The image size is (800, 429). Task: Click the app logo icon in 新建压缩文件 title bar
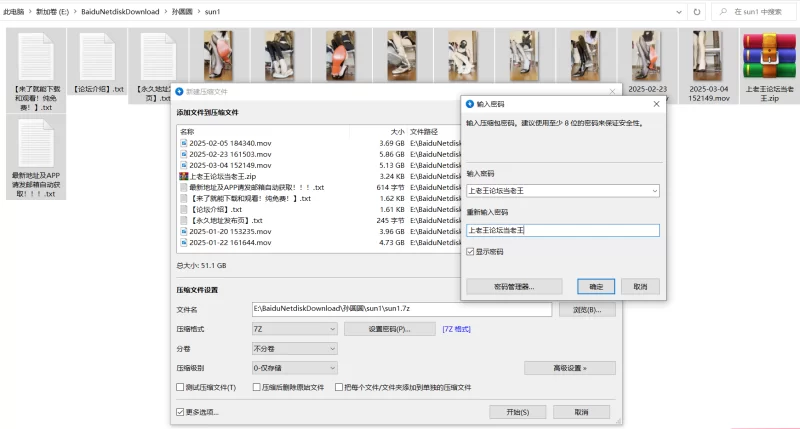(179, 92)
